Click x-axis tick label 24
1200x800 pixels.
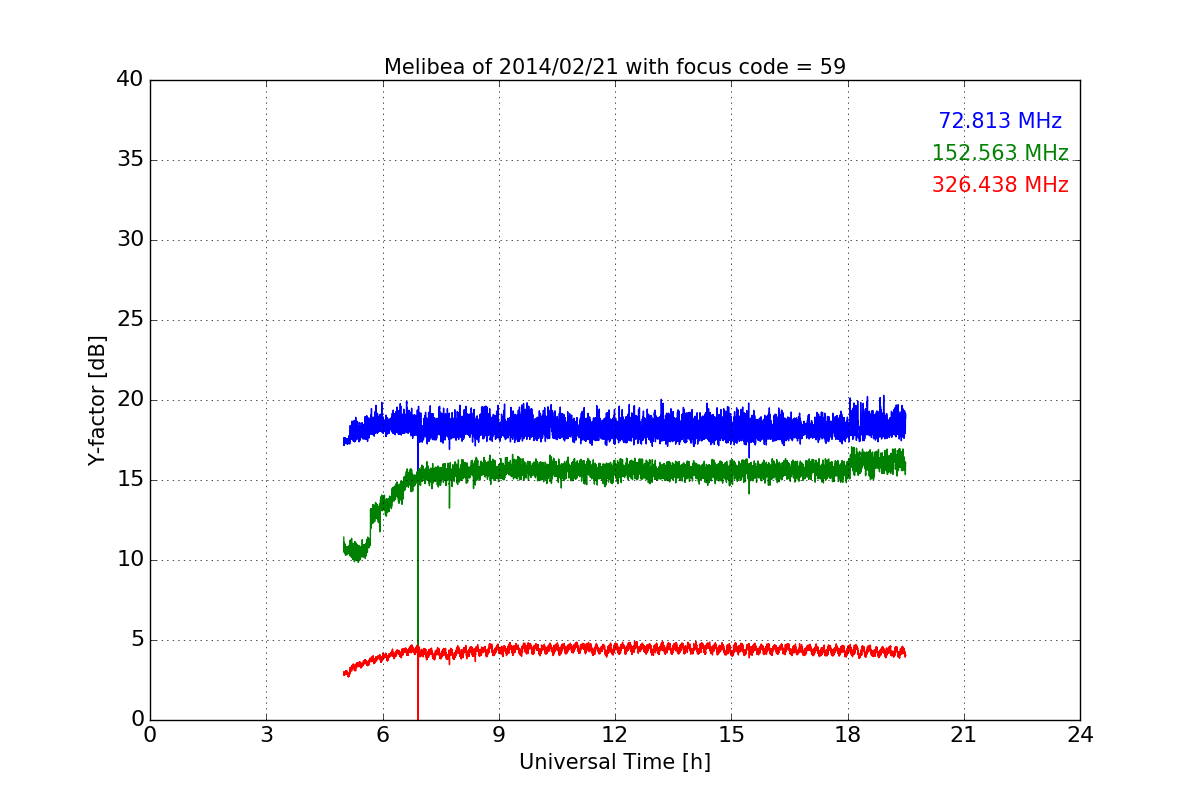tap(1080, 735)
